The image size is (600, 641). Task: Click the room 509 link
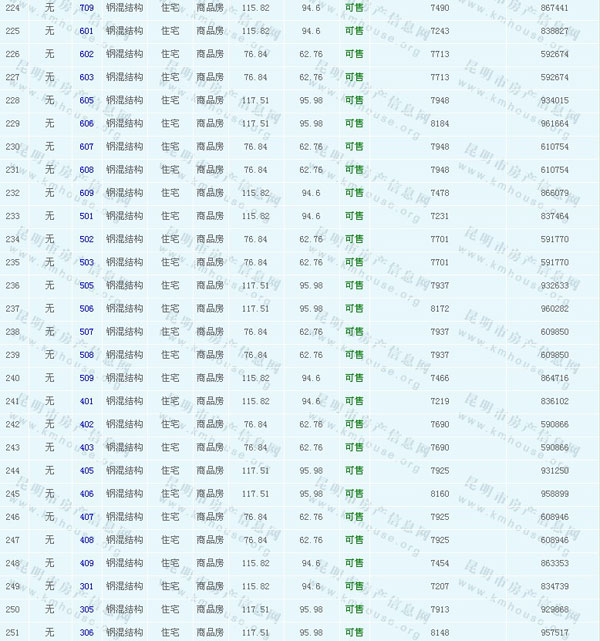(x=86, y=378)
